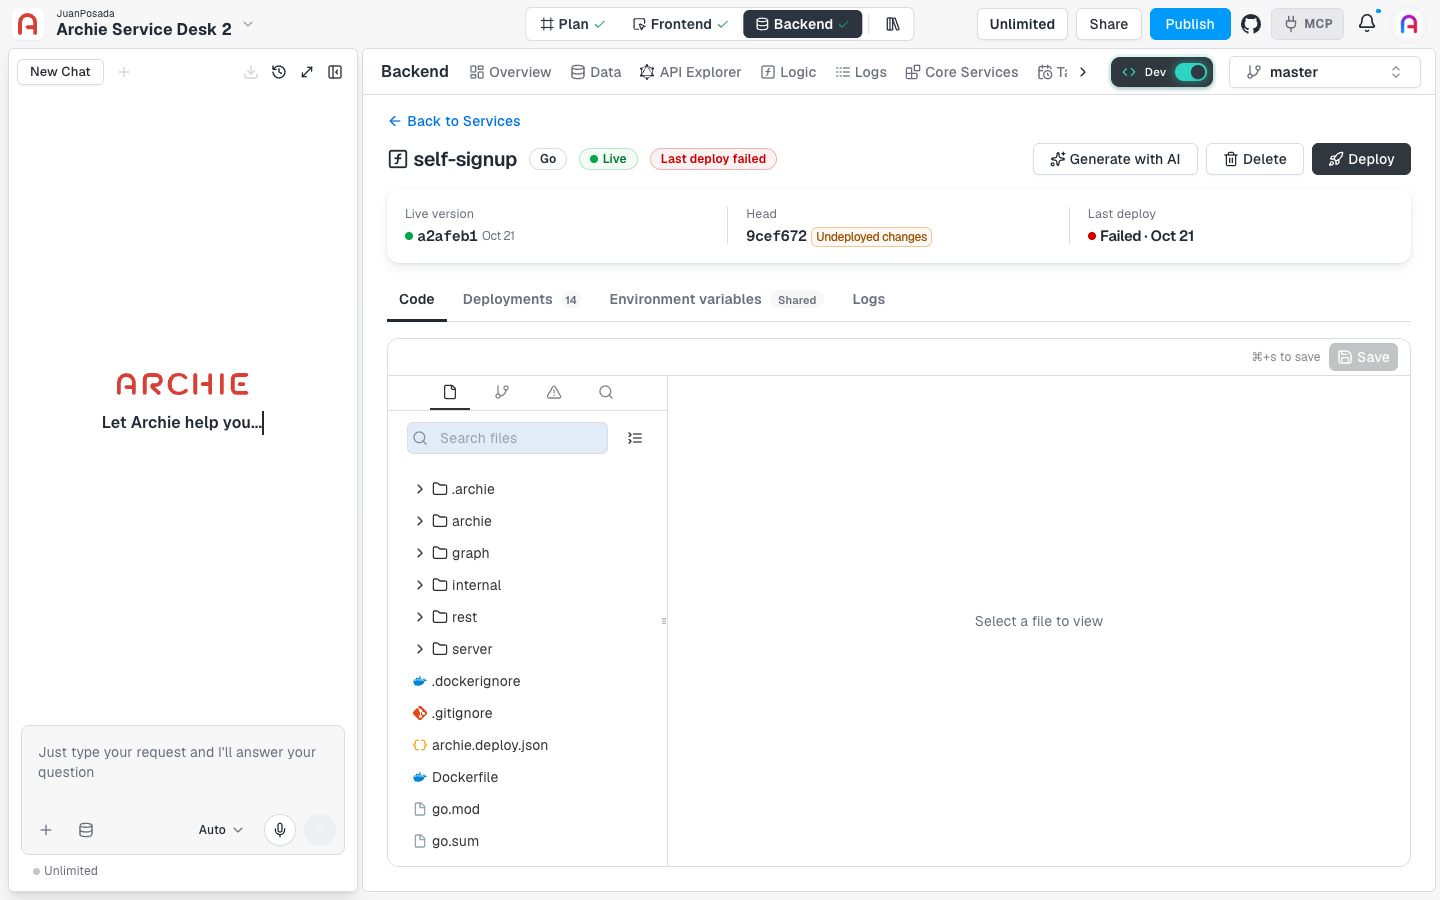Show the problems warning view

coord(554,392)
